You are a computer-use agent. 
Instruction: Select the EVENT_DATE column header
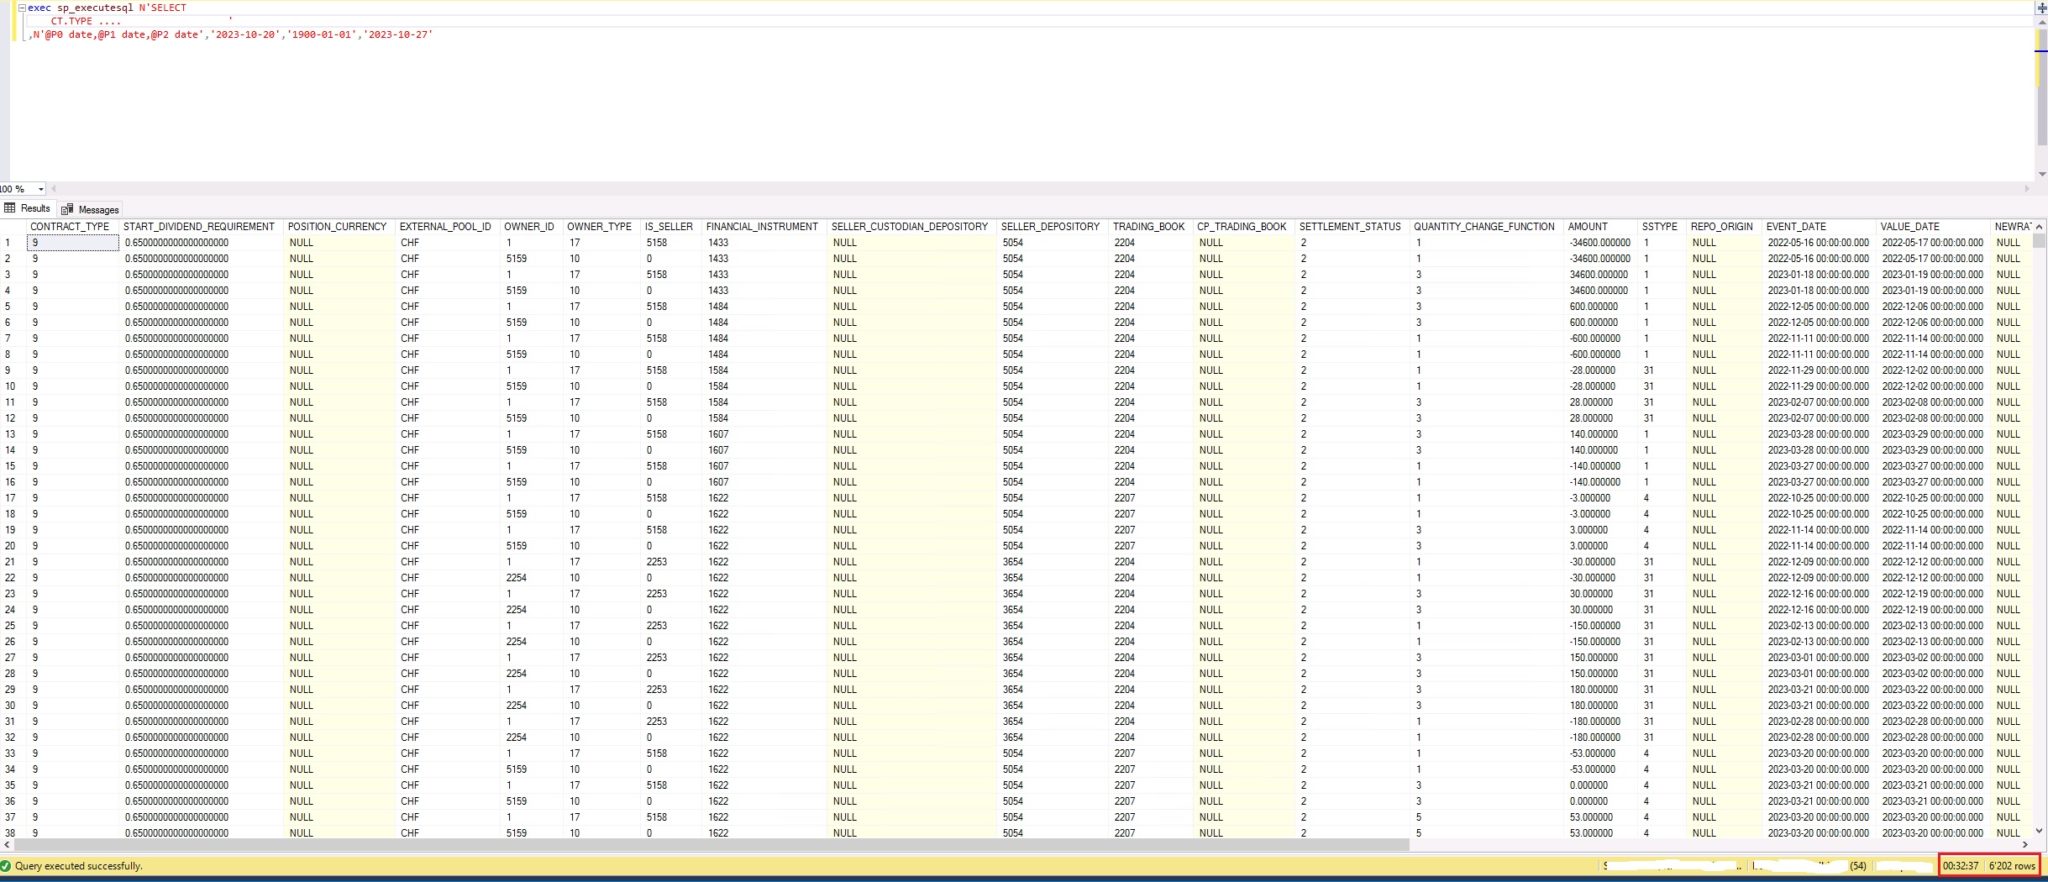pyautogui.click(x=1795, y=227)
